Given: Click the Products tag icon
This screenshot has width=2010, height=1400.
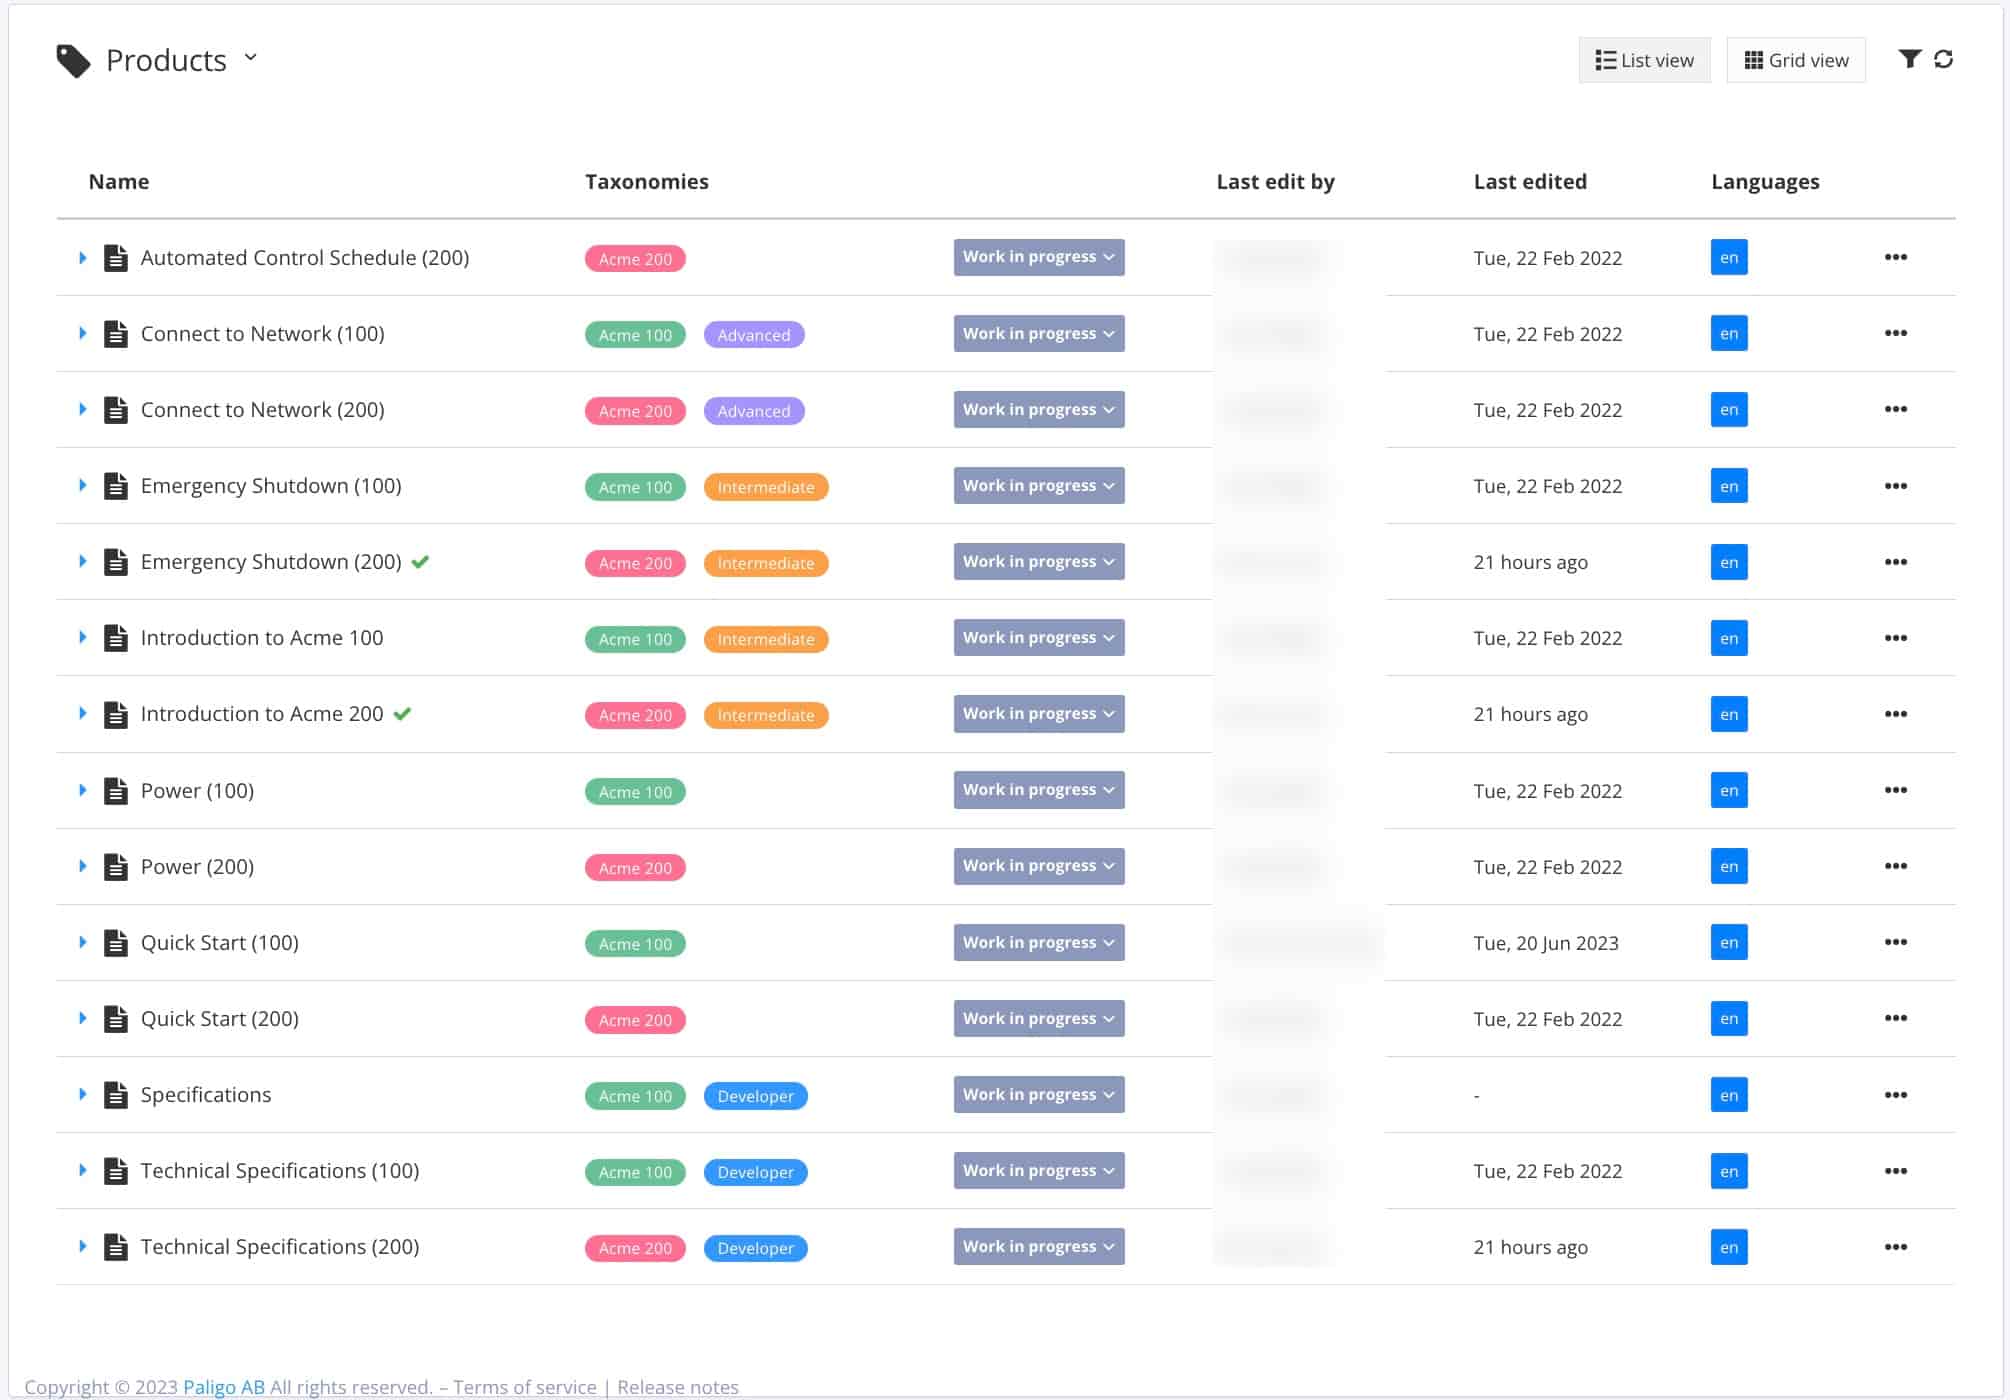Looking at the screenshot, I should tap(73, 61).
